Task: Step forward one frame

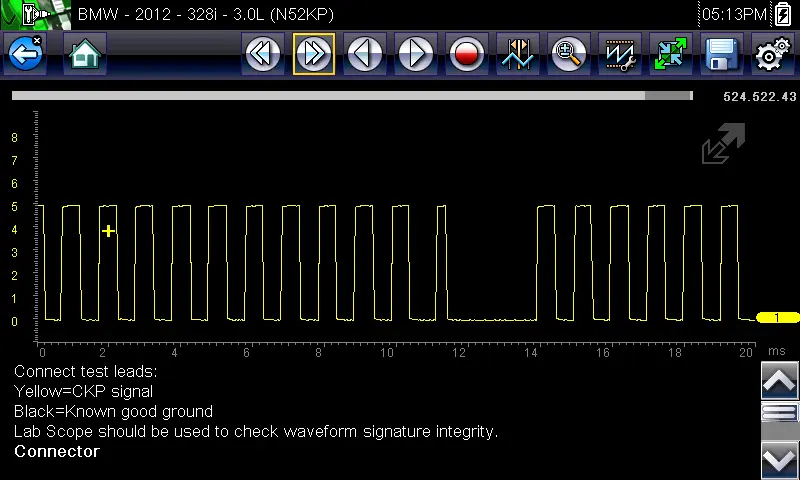Action: (416, 54)
